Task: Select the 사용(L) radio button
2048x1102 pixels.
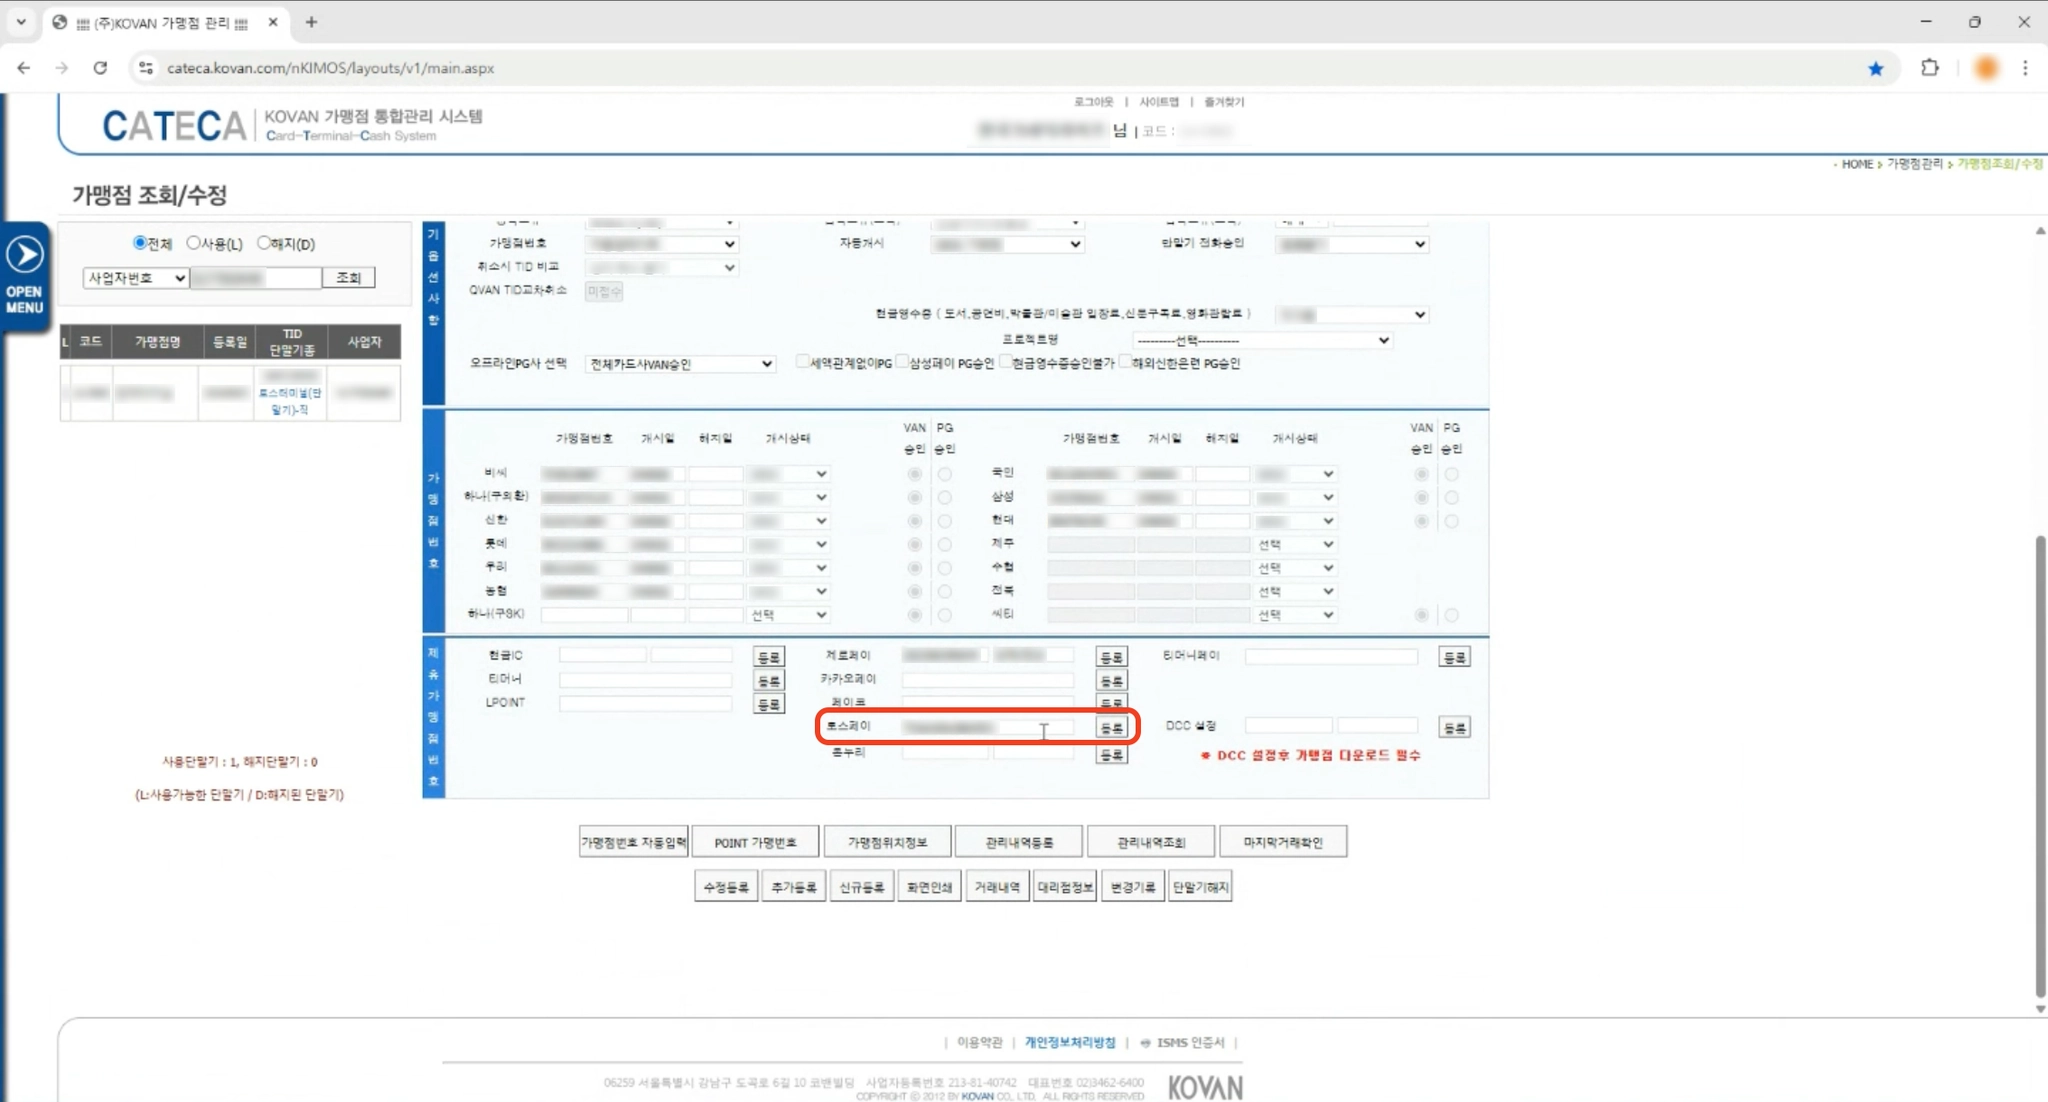Action: pyautogui.click(x=194, y=243)
